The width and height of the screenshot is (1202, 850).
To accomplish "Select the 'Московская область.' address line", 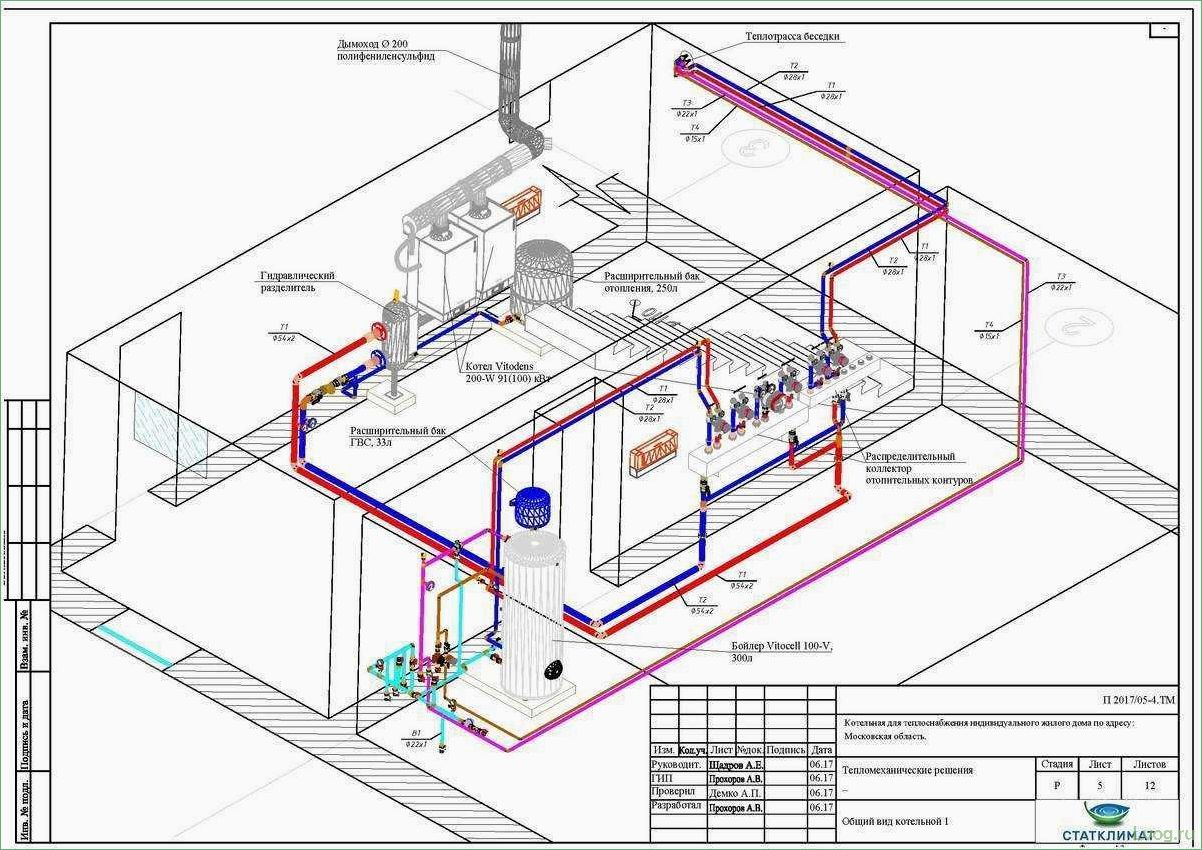I will 885,735.
